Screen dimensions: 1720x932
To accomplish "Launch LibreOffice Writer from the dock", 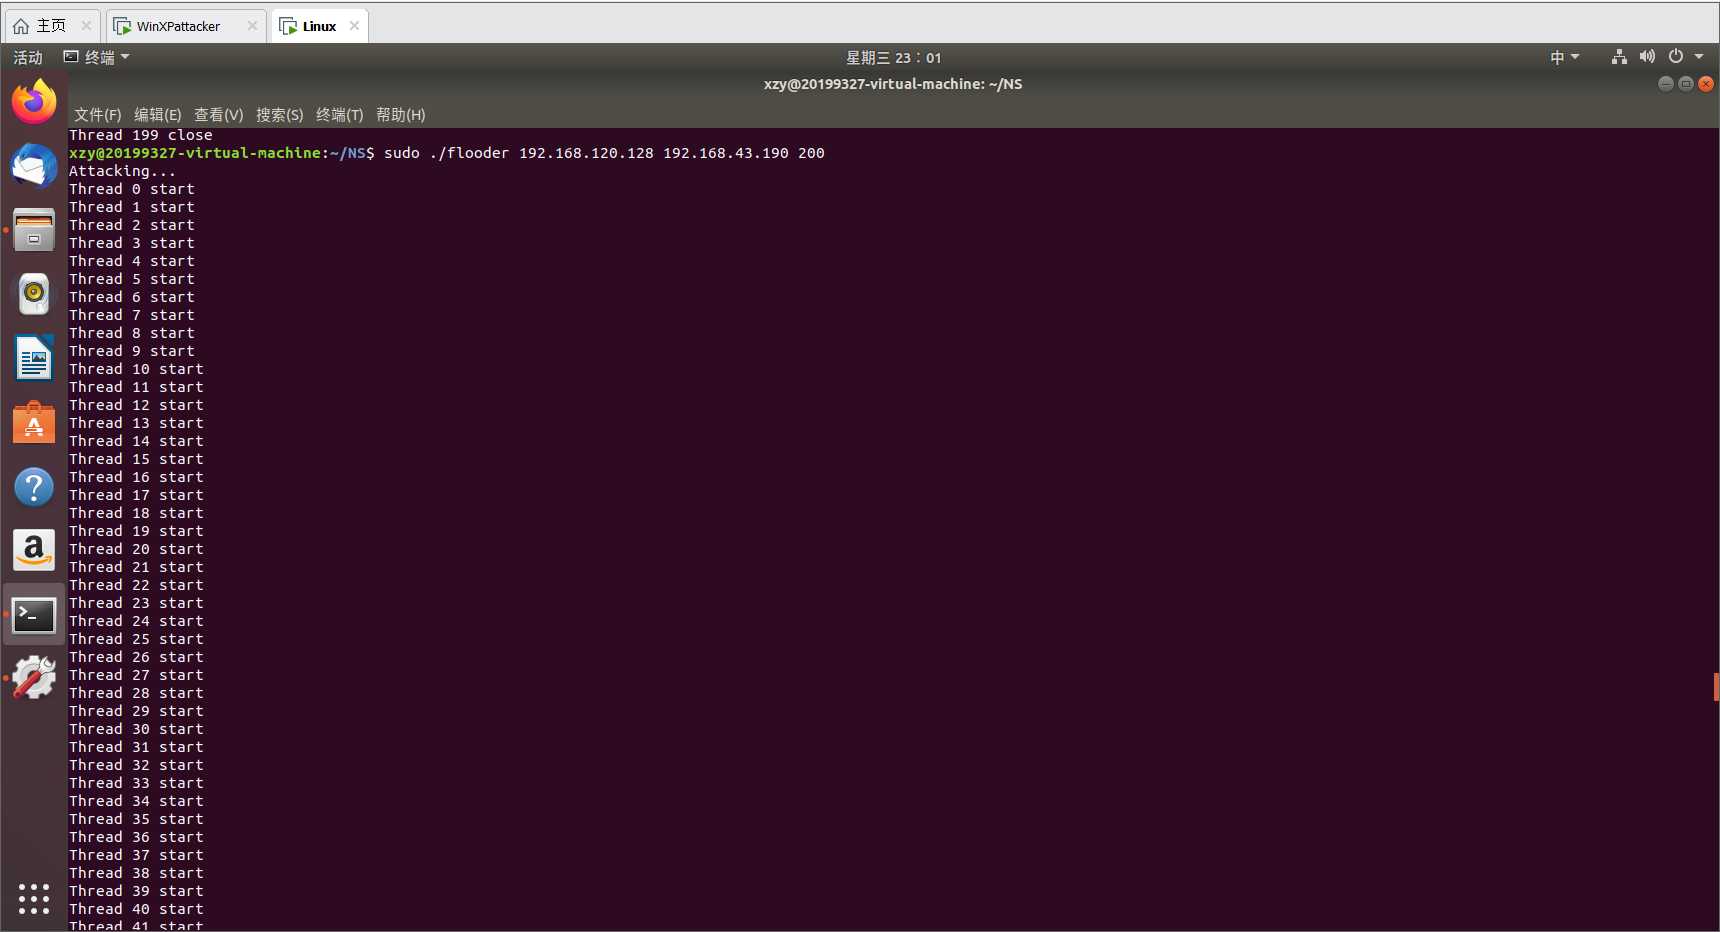I will 34,358.
